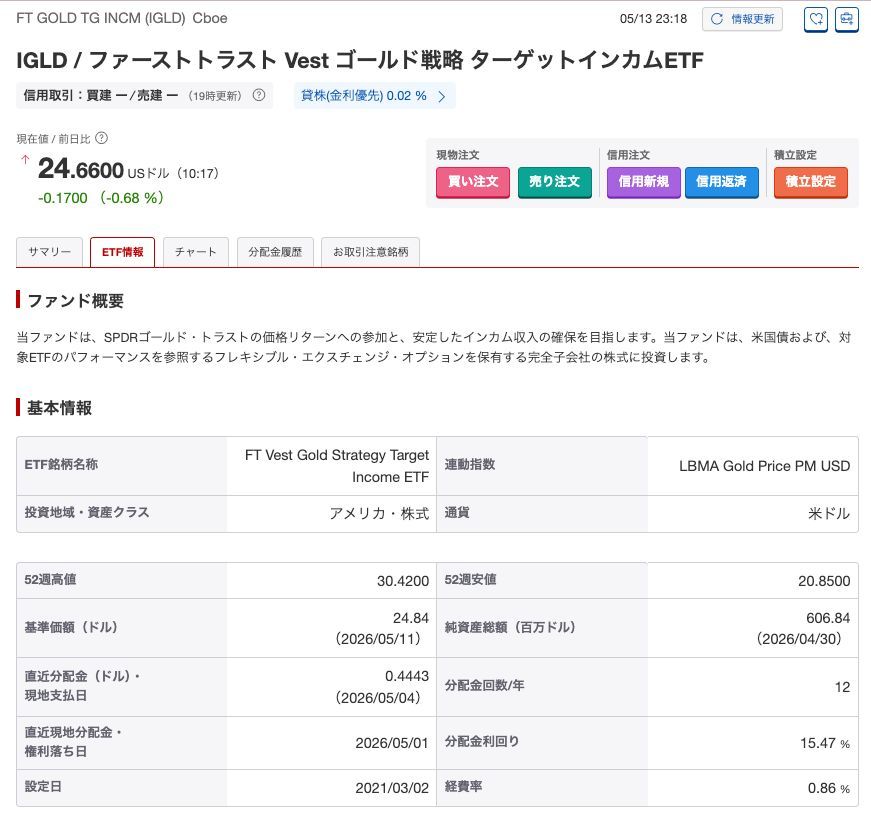Click the 52週高値 value 30.4200

(403, 581)
